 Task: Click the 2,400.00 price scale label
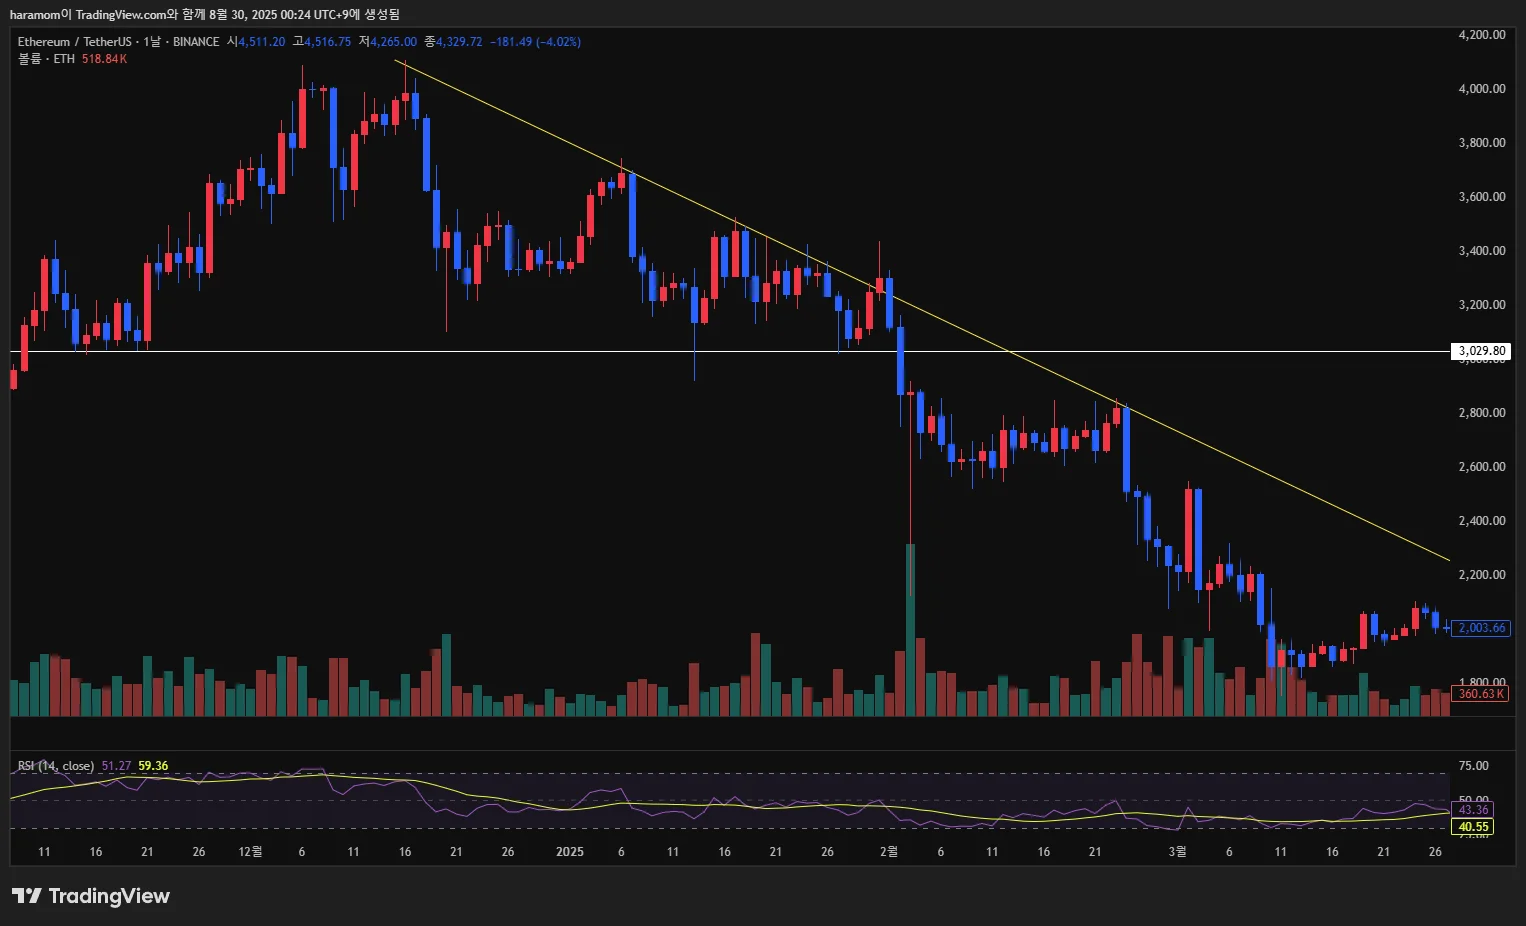pos(1482,520)
